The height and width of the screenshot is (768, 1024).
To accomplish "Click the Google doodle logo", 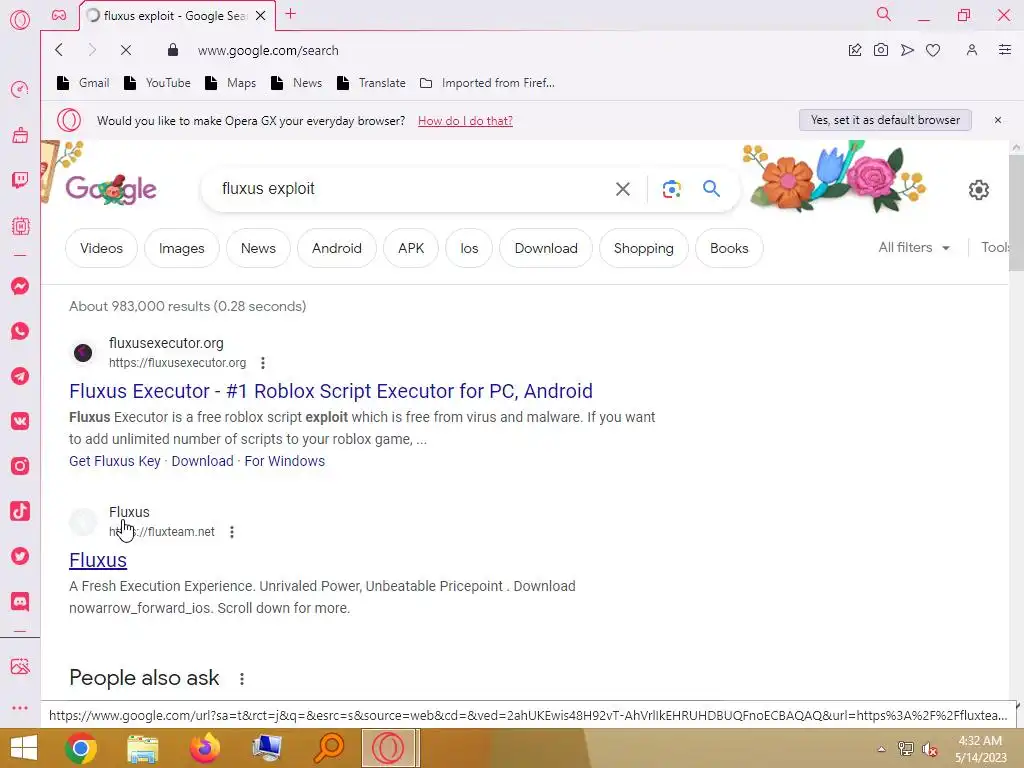I will point(111,189).
